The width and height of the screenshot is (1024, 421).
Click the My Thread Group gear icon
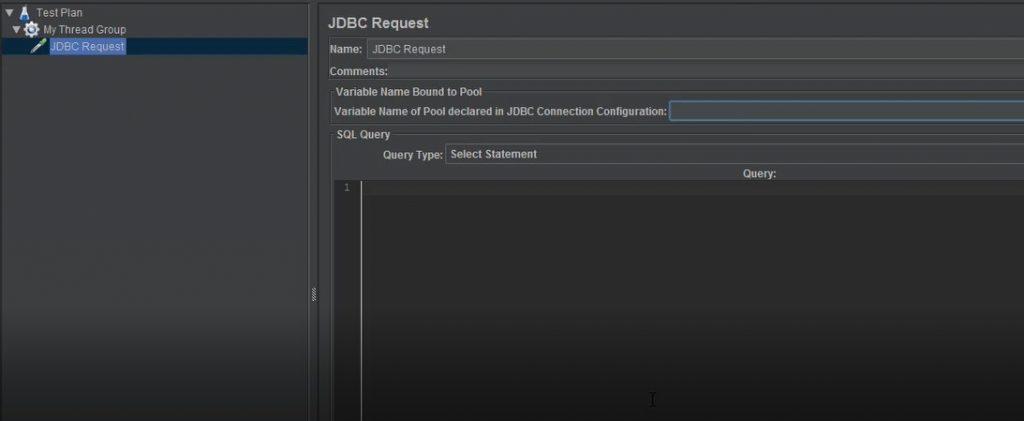[x=31, y=29]
